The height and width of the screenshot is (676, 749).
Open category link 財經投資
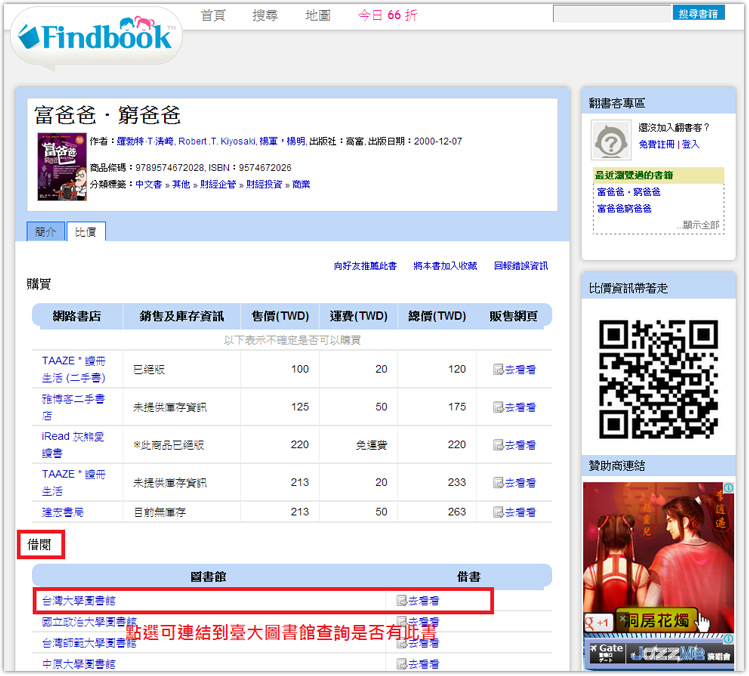point(264,184)
